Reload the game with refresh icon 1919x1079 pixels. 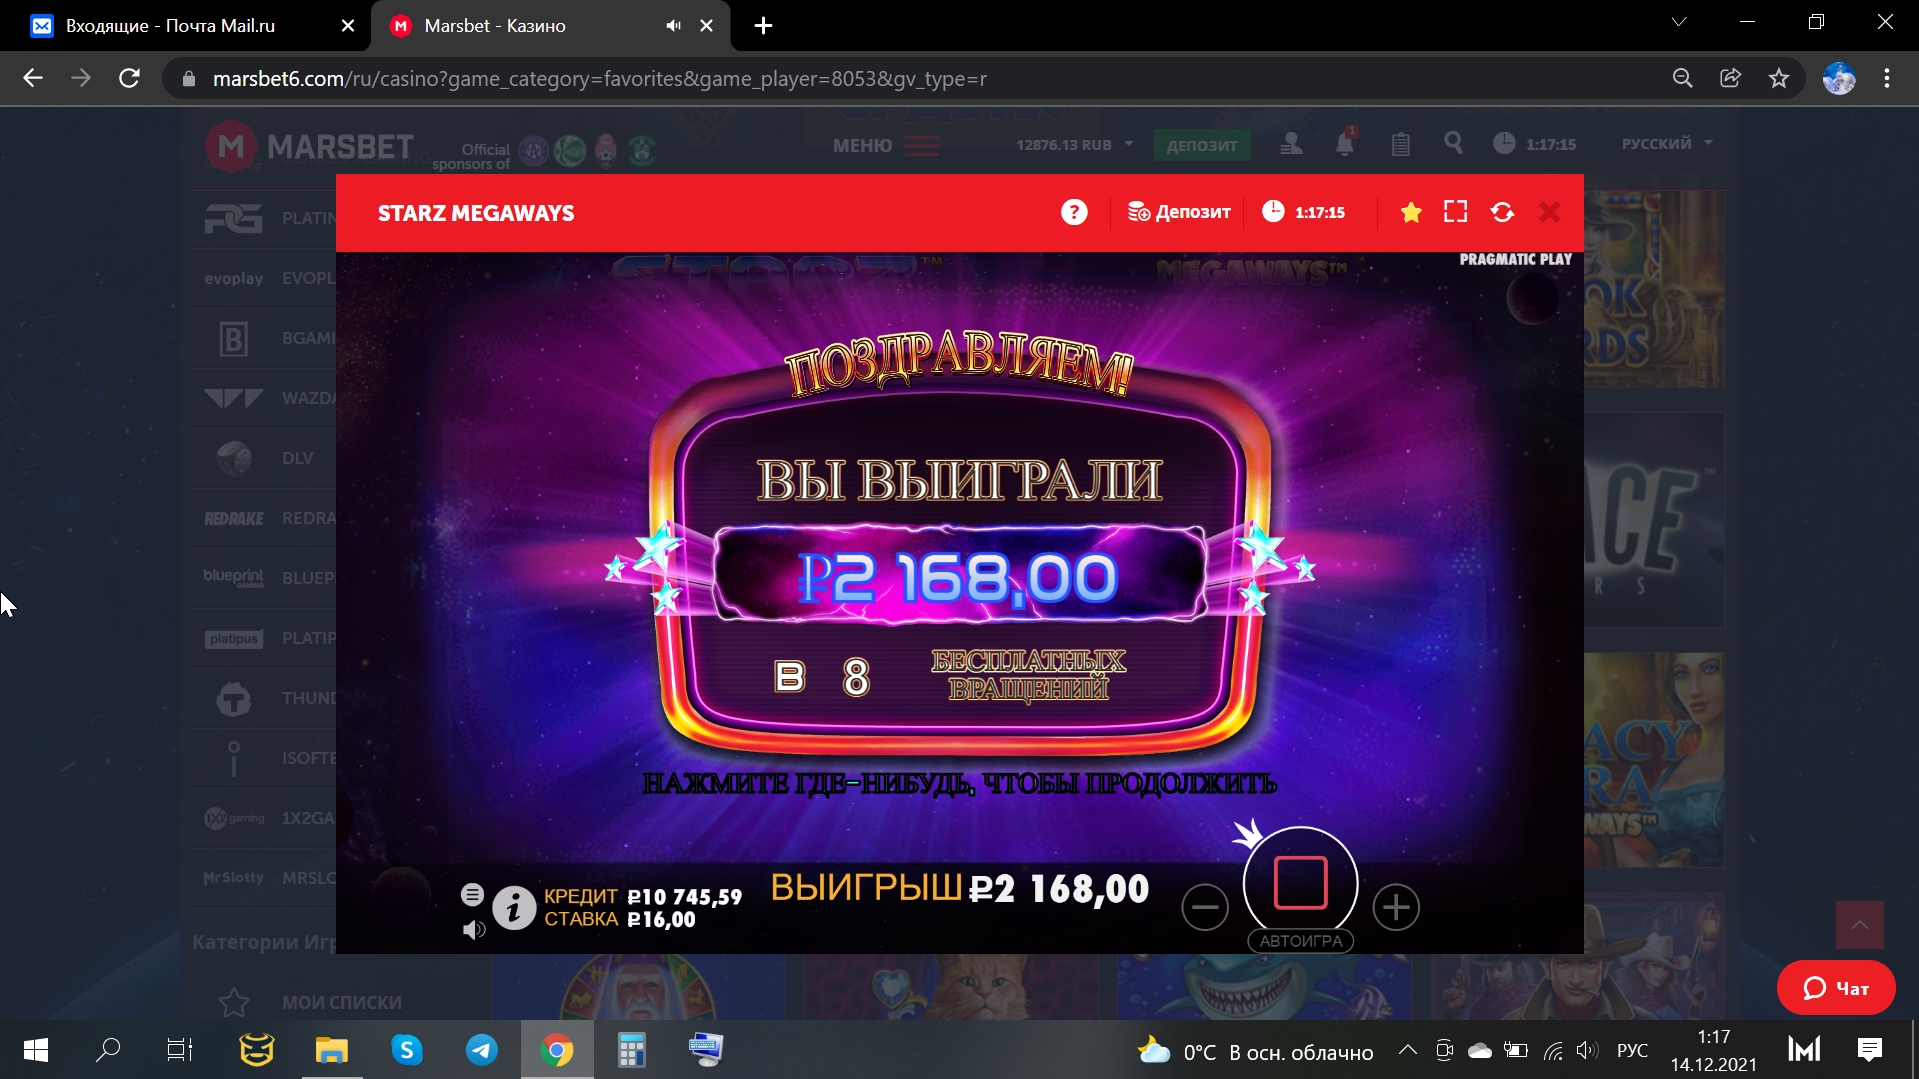point(1502,212)
